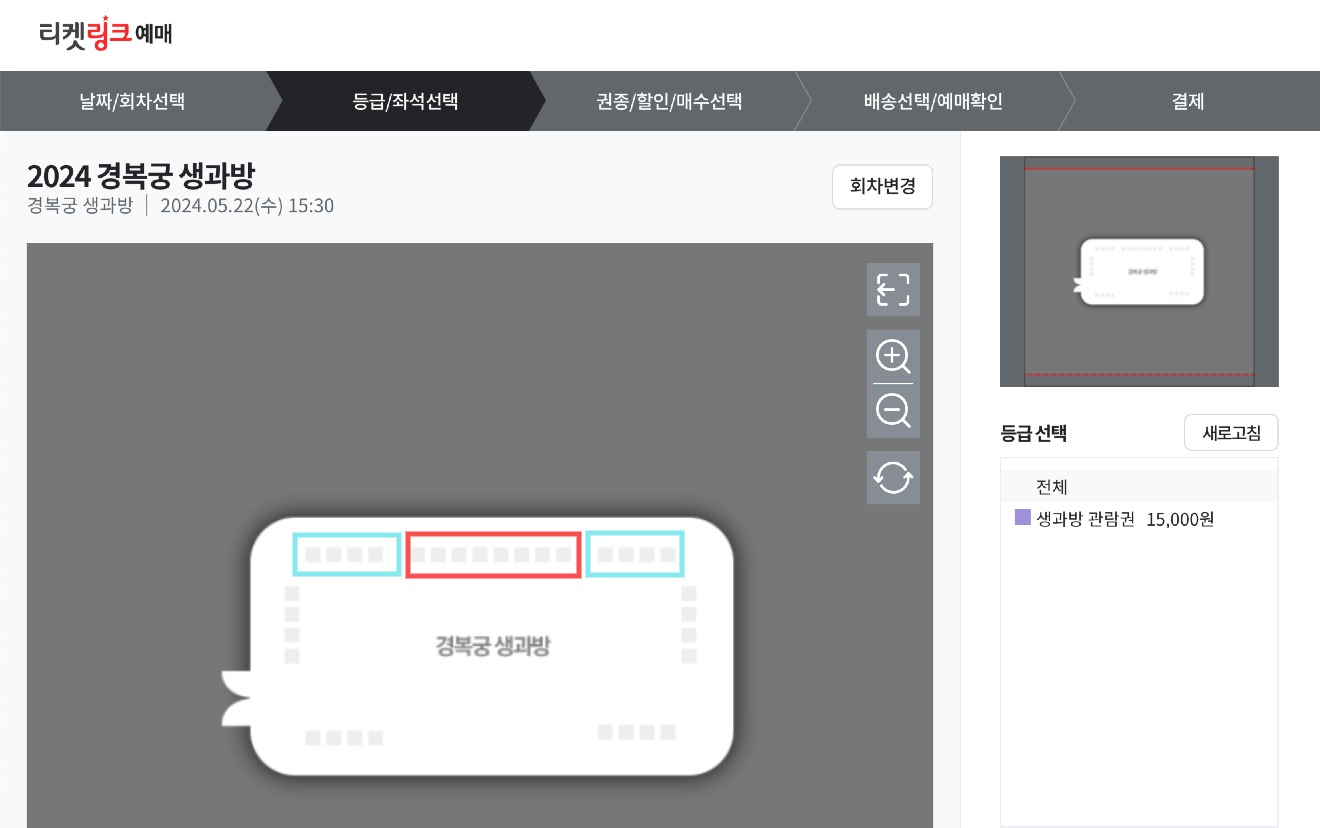Zoom in on the seating map
The height and width of the screenshot is (828, 1320).
[893, 357]
